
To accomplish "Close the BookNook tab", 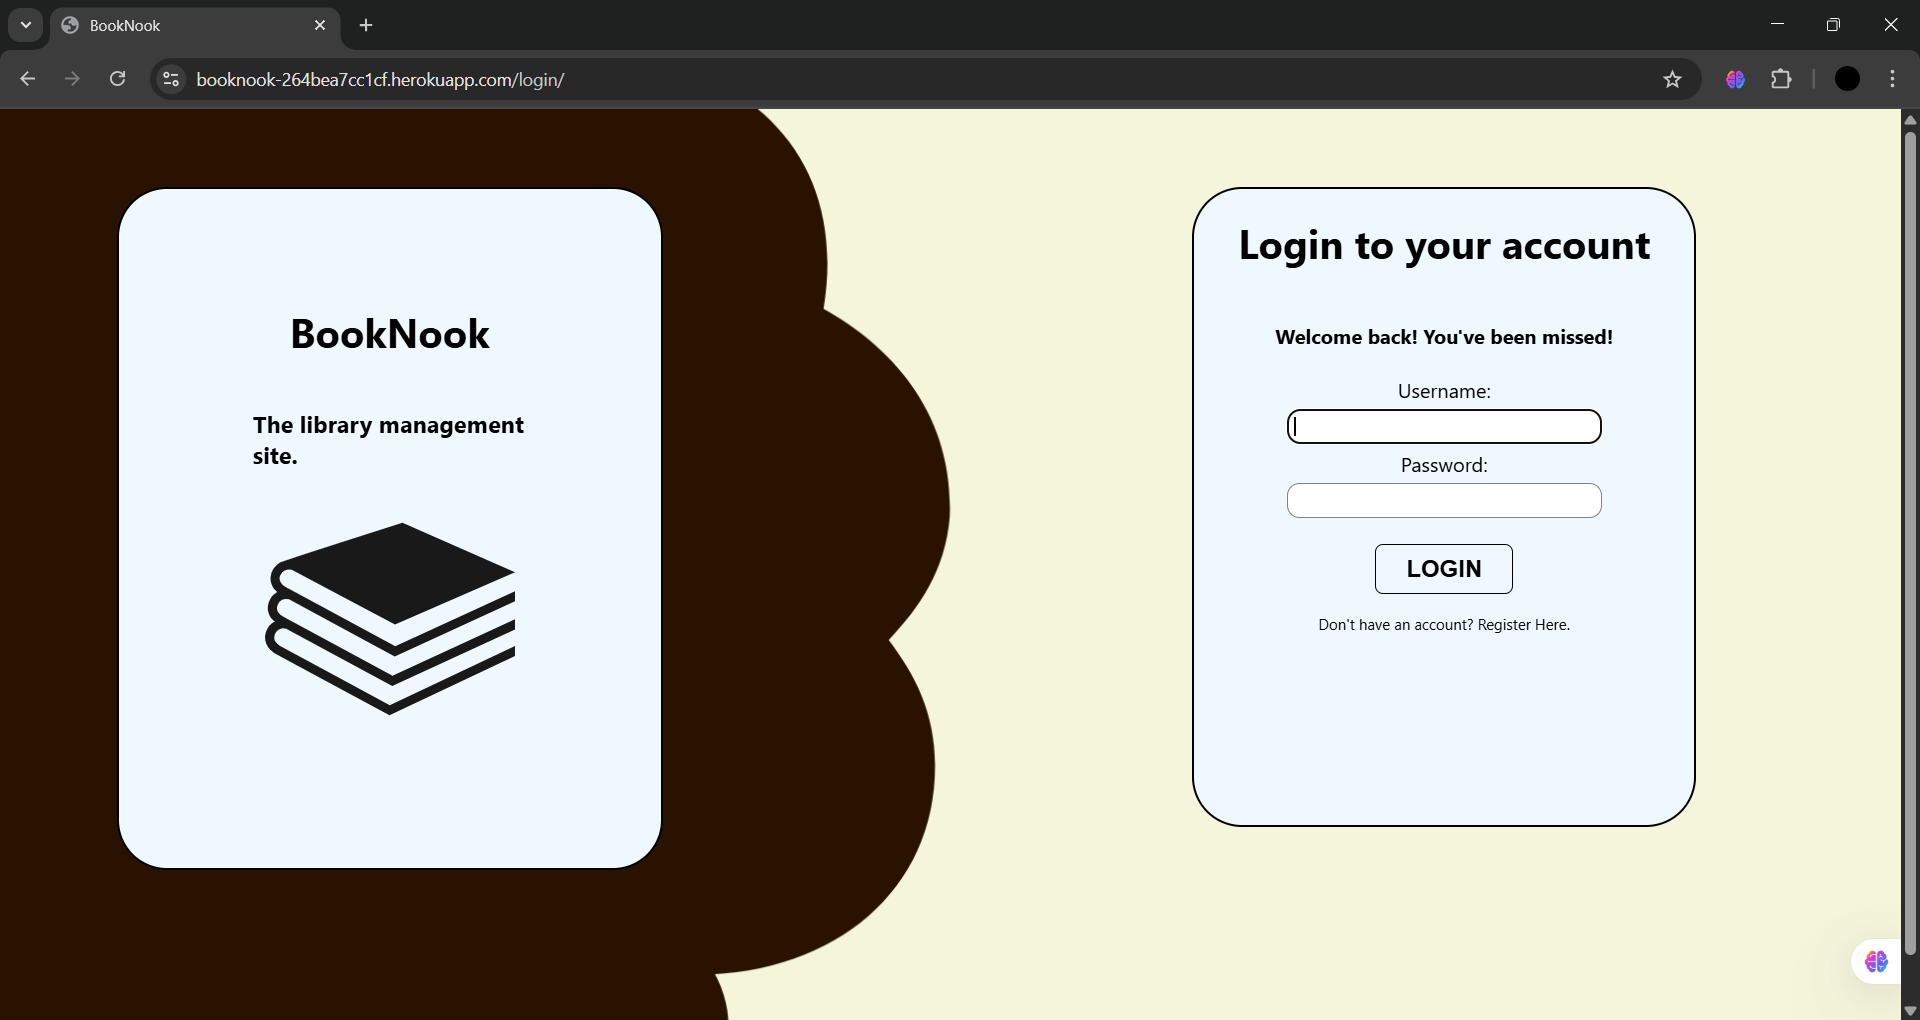I will coord(320,25).
